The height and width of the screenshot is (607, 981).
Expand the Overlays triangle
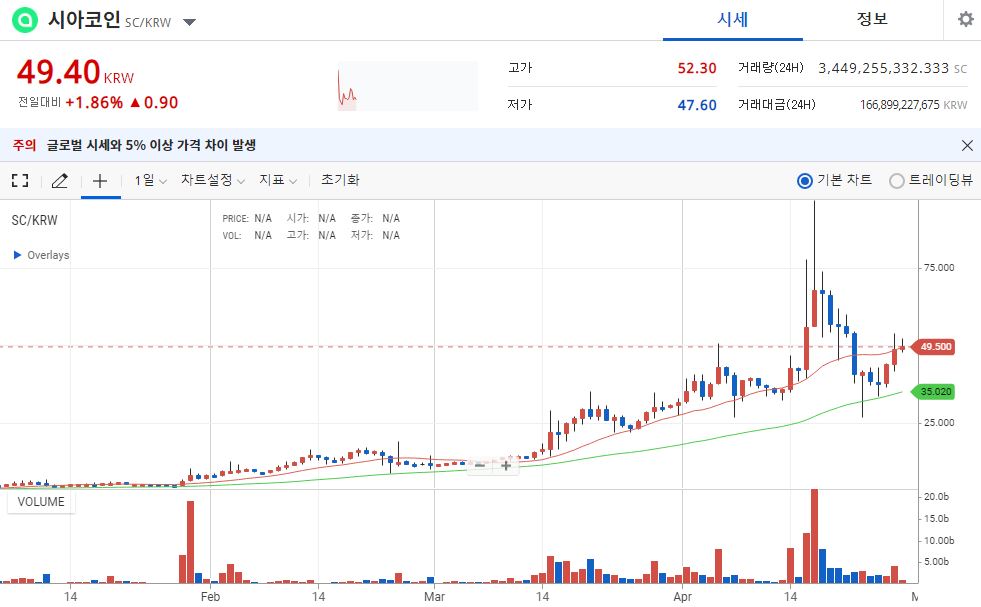[x=18, y=255]
